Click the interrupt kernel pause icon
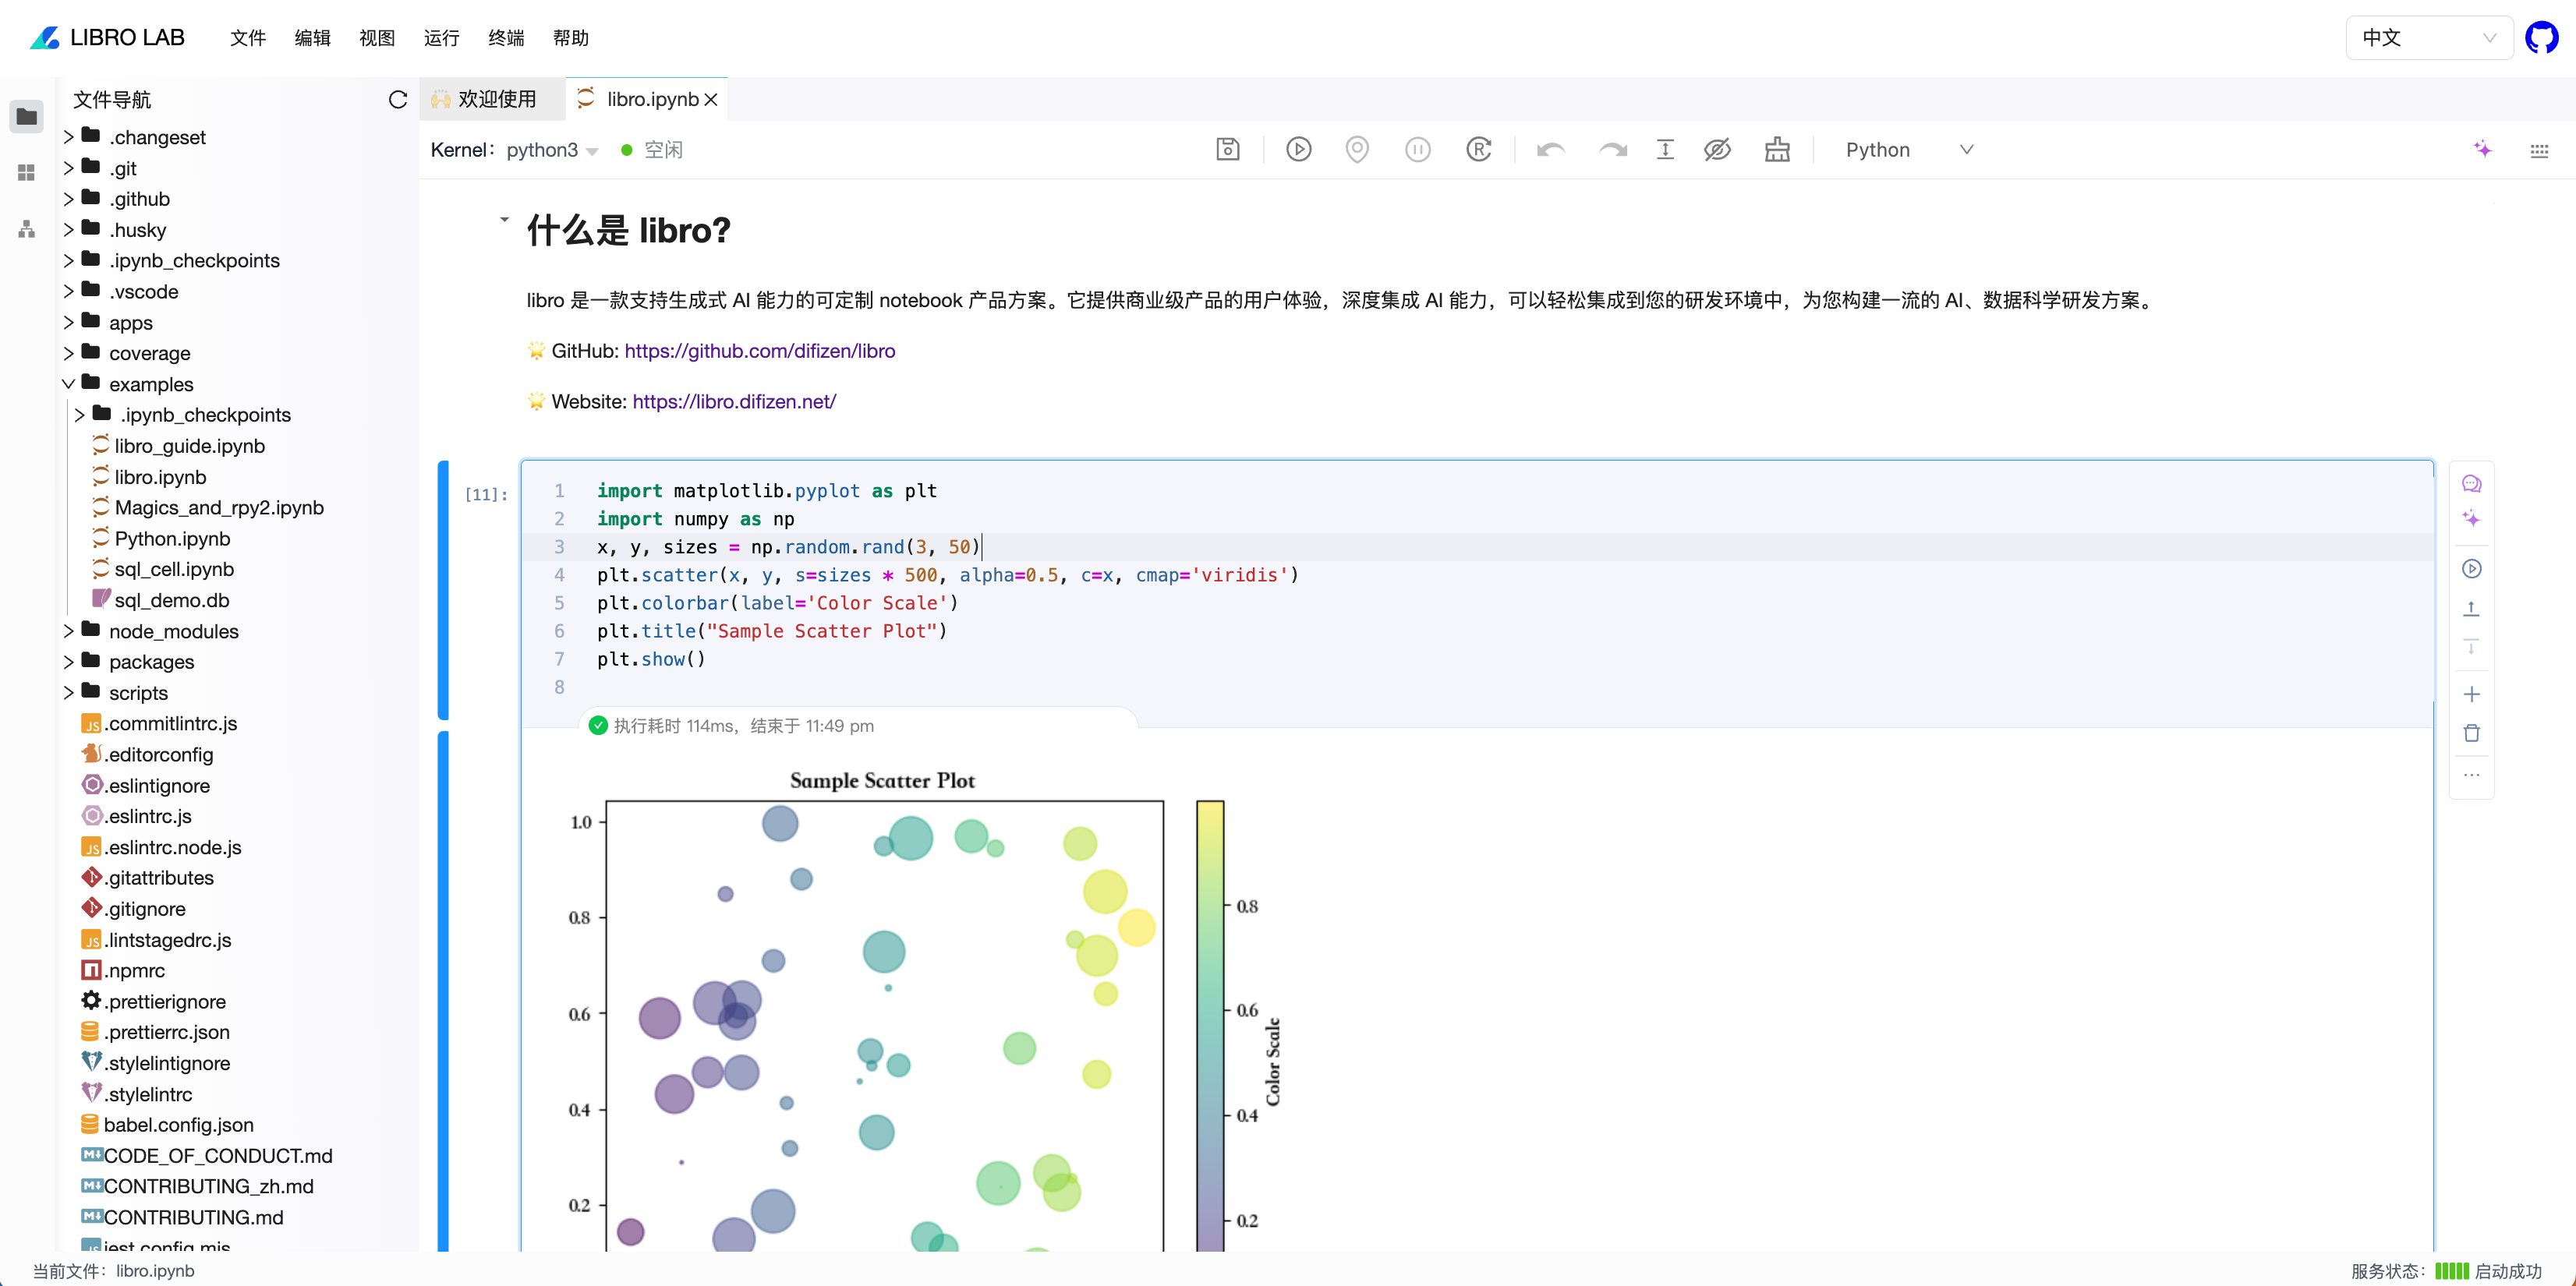The width and height of the screenshot is (2576, 1286). pyautogui.click(x=1417, y=150)
